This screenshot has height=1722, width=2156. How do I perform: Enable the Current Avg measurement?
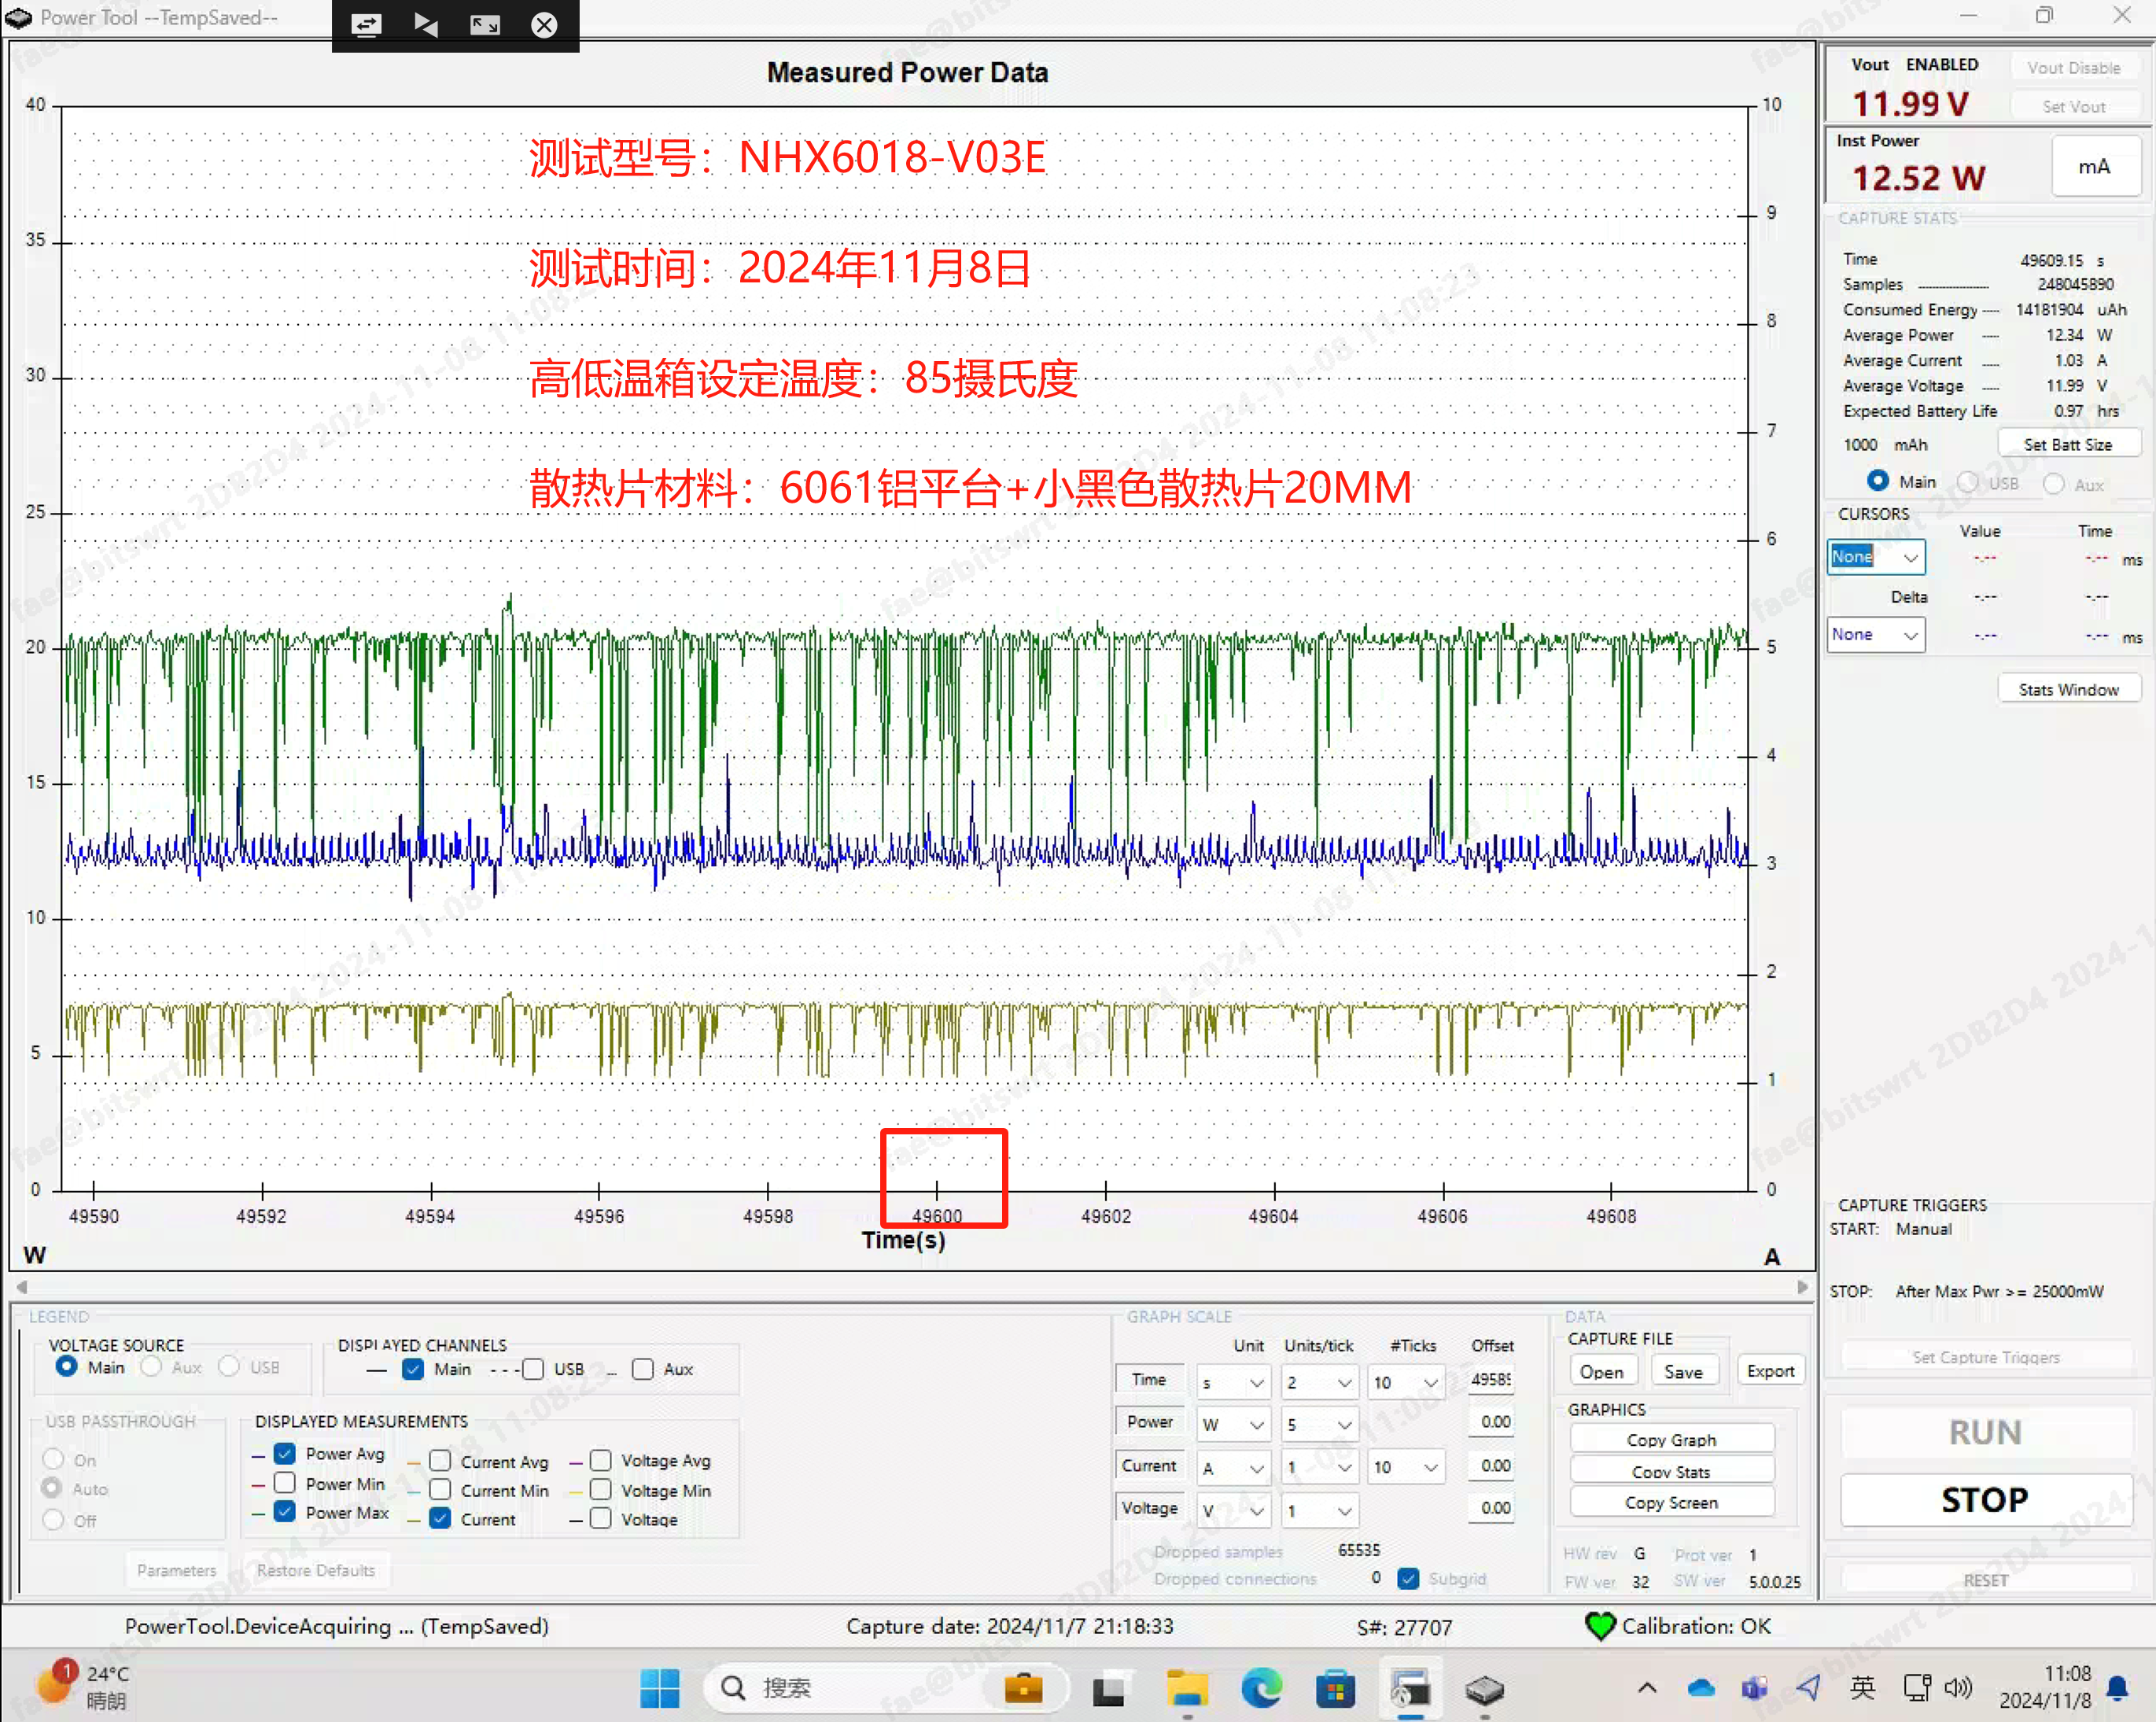[440, 1461]
